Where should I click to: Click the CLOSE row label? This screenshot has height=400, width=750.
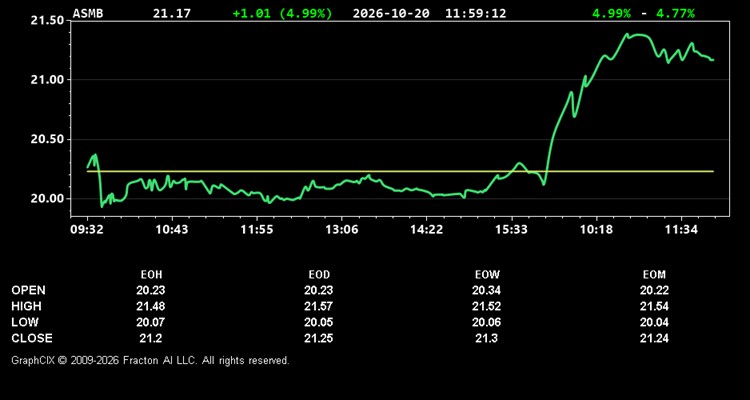[32, 338]
